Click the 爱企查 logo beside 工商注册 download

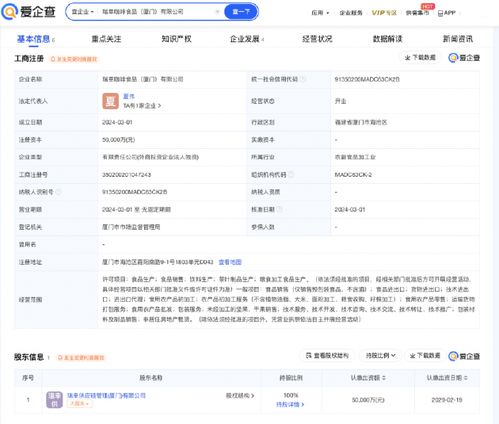point(464,58)
